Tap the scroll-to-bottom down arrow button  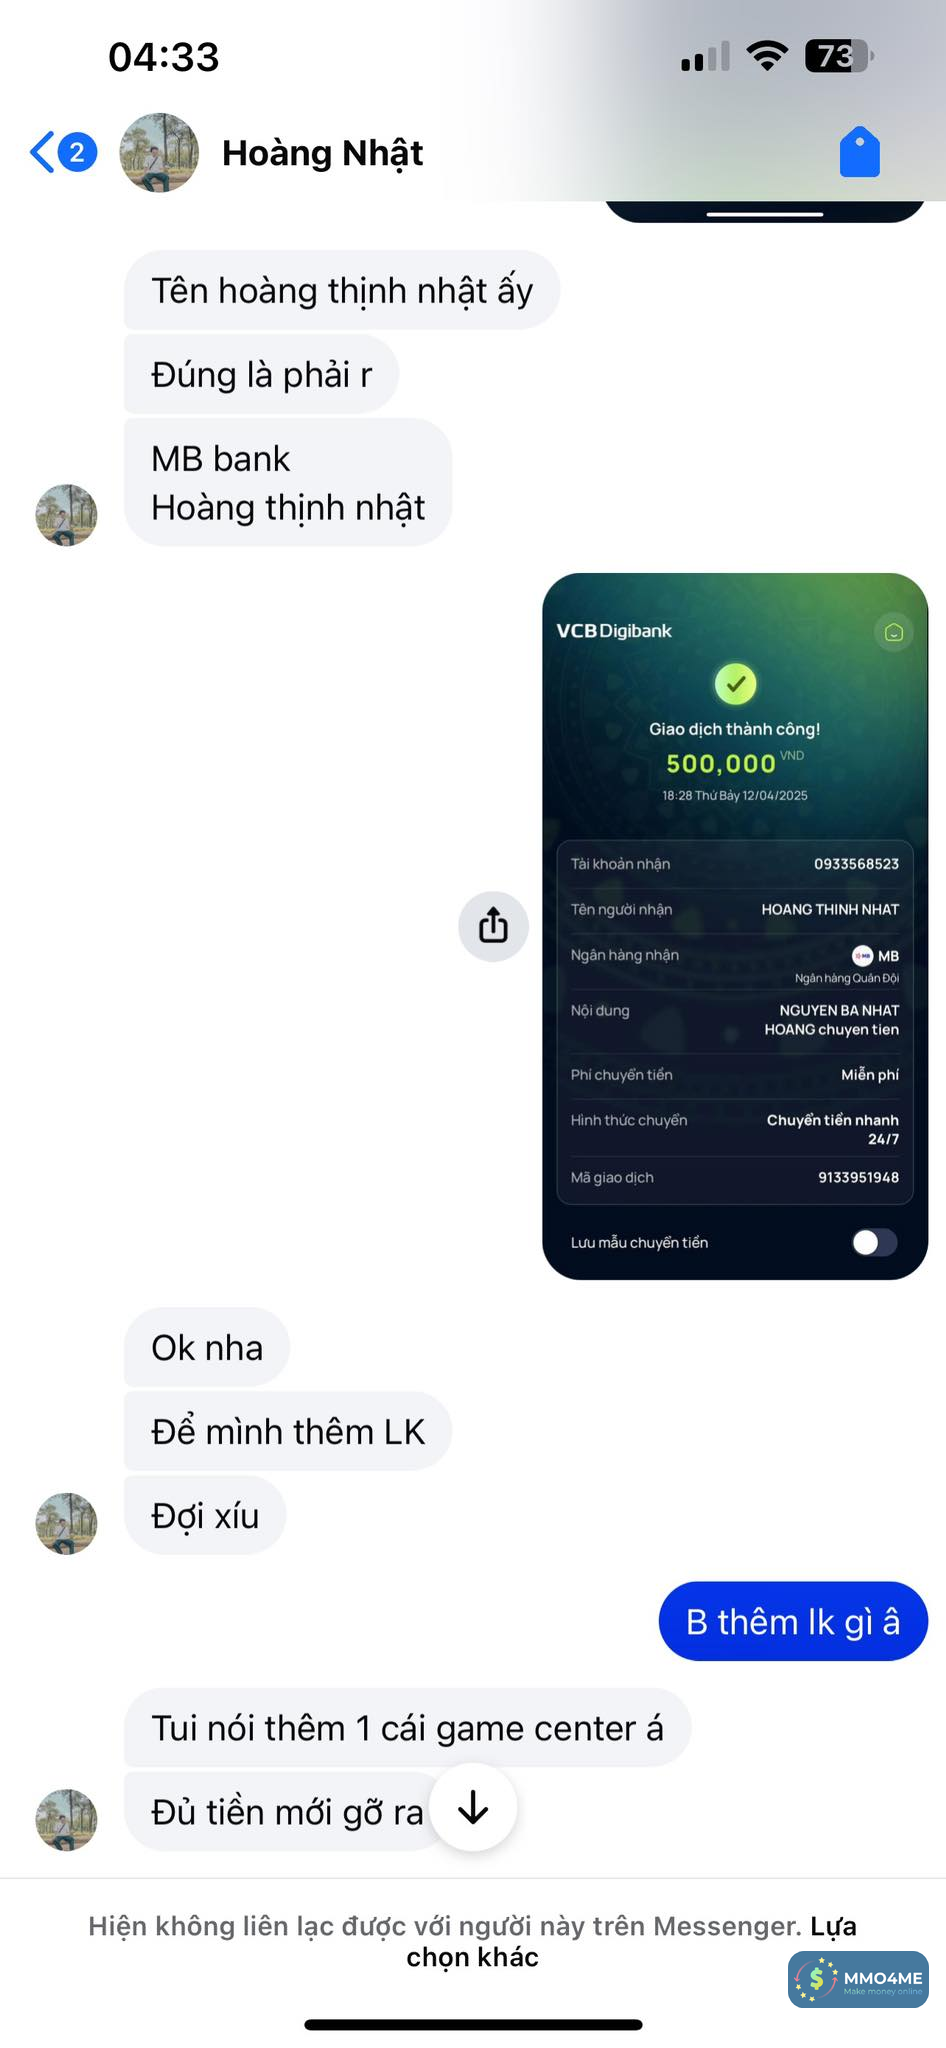[473, 1807]
